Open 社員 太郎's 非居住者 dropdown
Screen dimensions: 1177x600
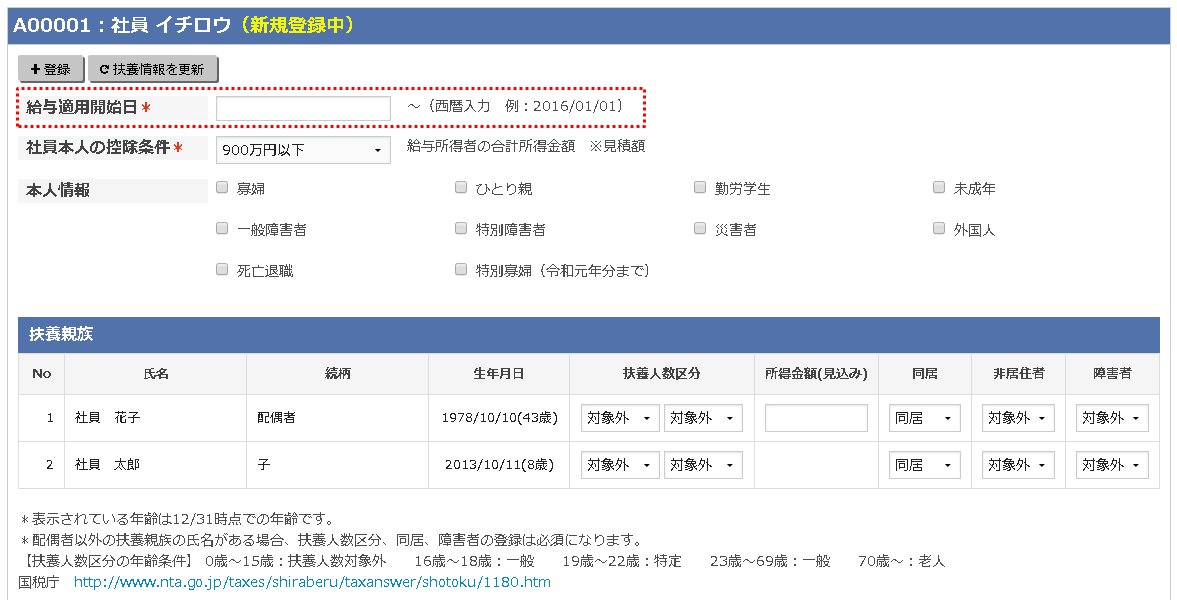point(1017,464)
